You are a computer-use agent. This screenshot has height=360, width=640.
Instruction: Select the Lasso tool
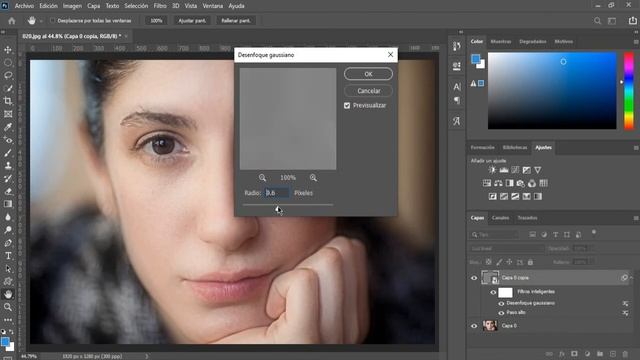click(x=8, y=76)
